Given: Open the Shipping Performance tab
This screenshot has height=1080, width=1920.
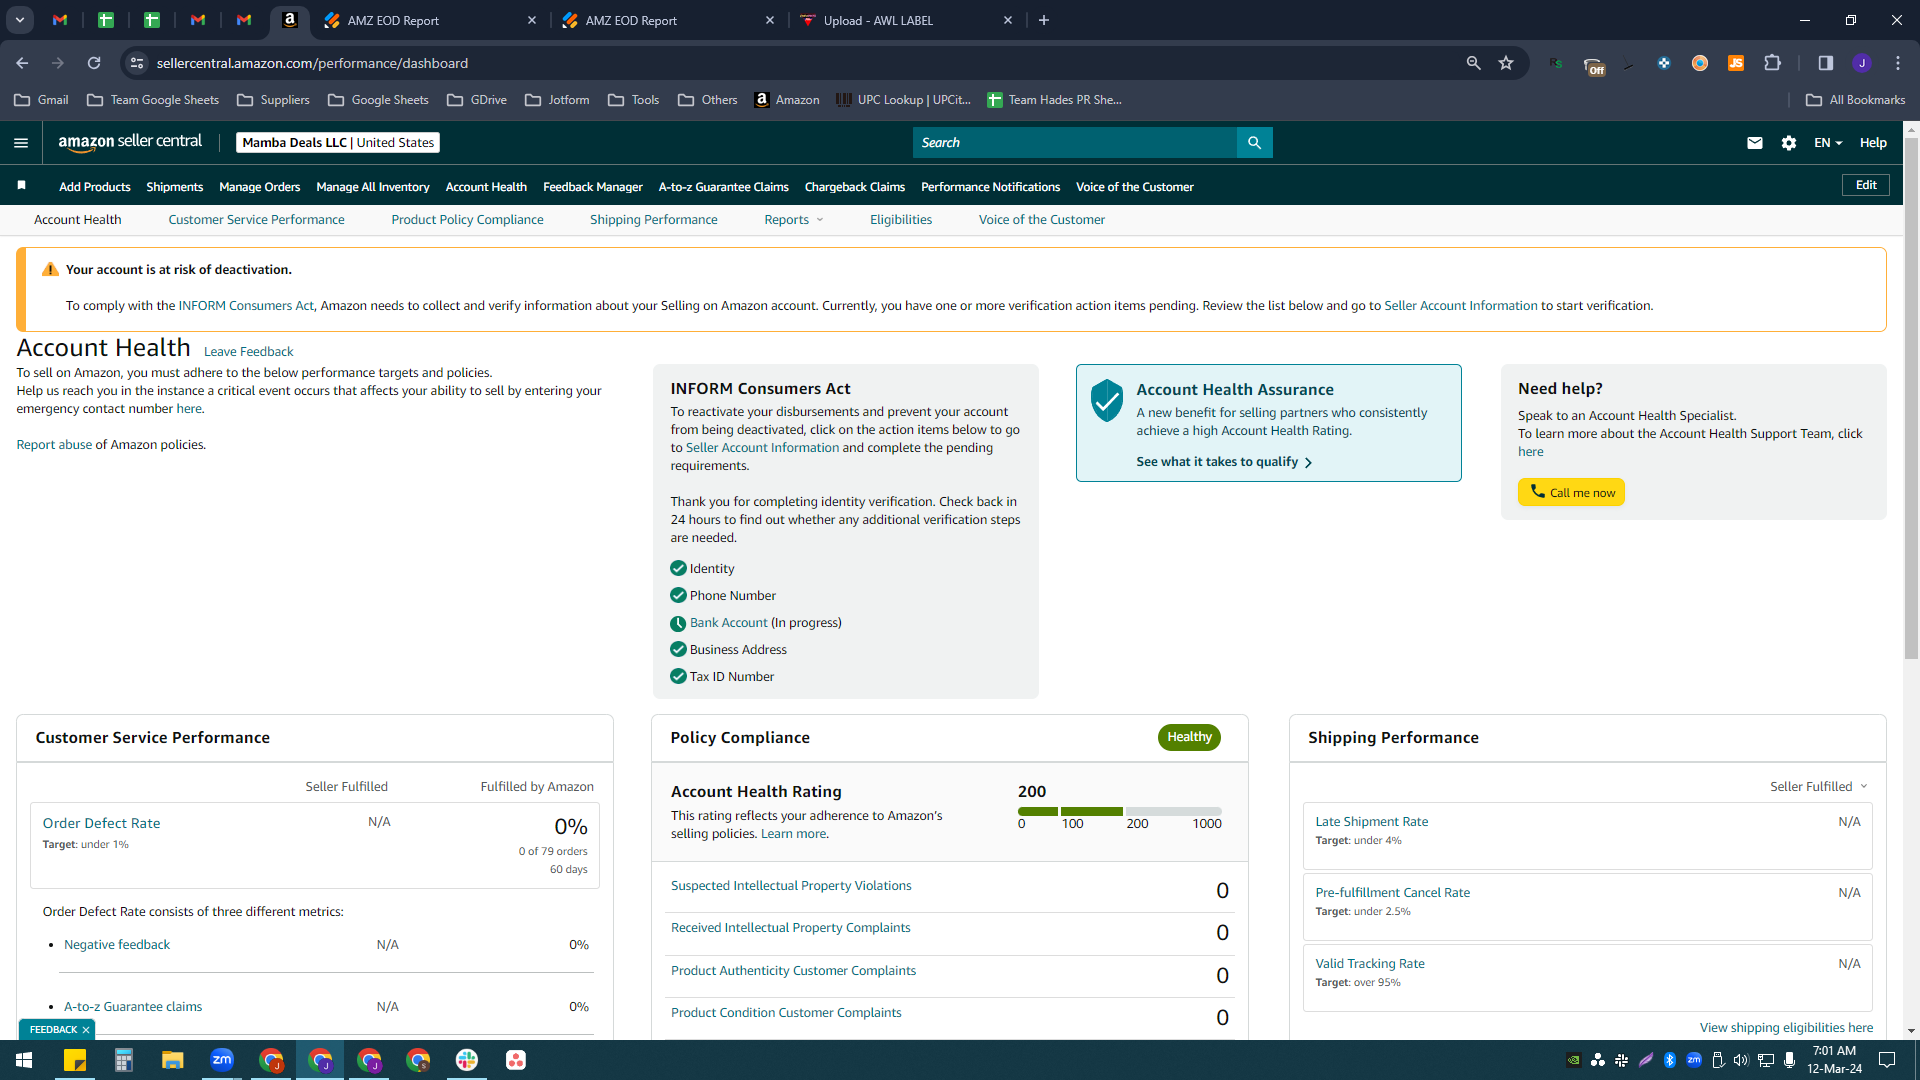Looking at the screenshot, I should tap(653, 220).
